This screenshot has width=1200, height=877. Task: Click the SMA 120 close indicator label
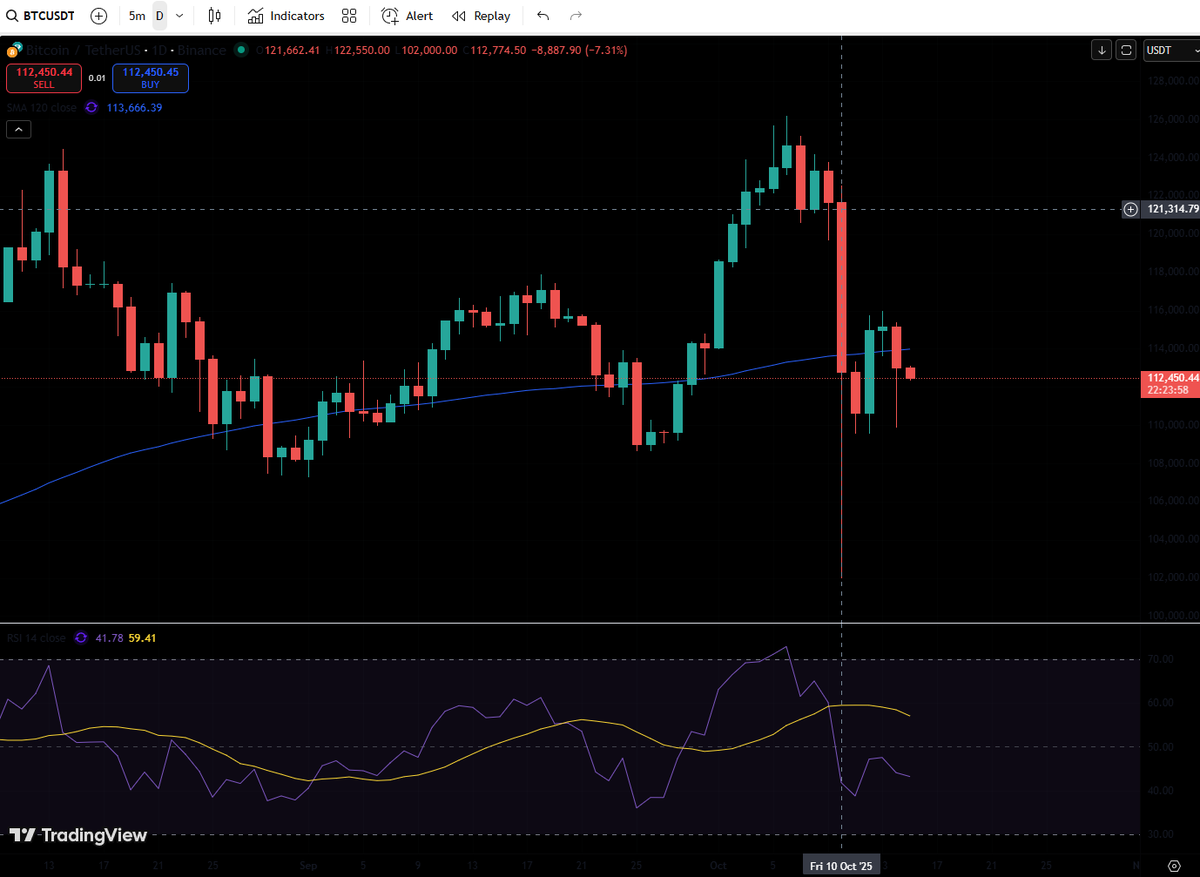coord(40,107)
